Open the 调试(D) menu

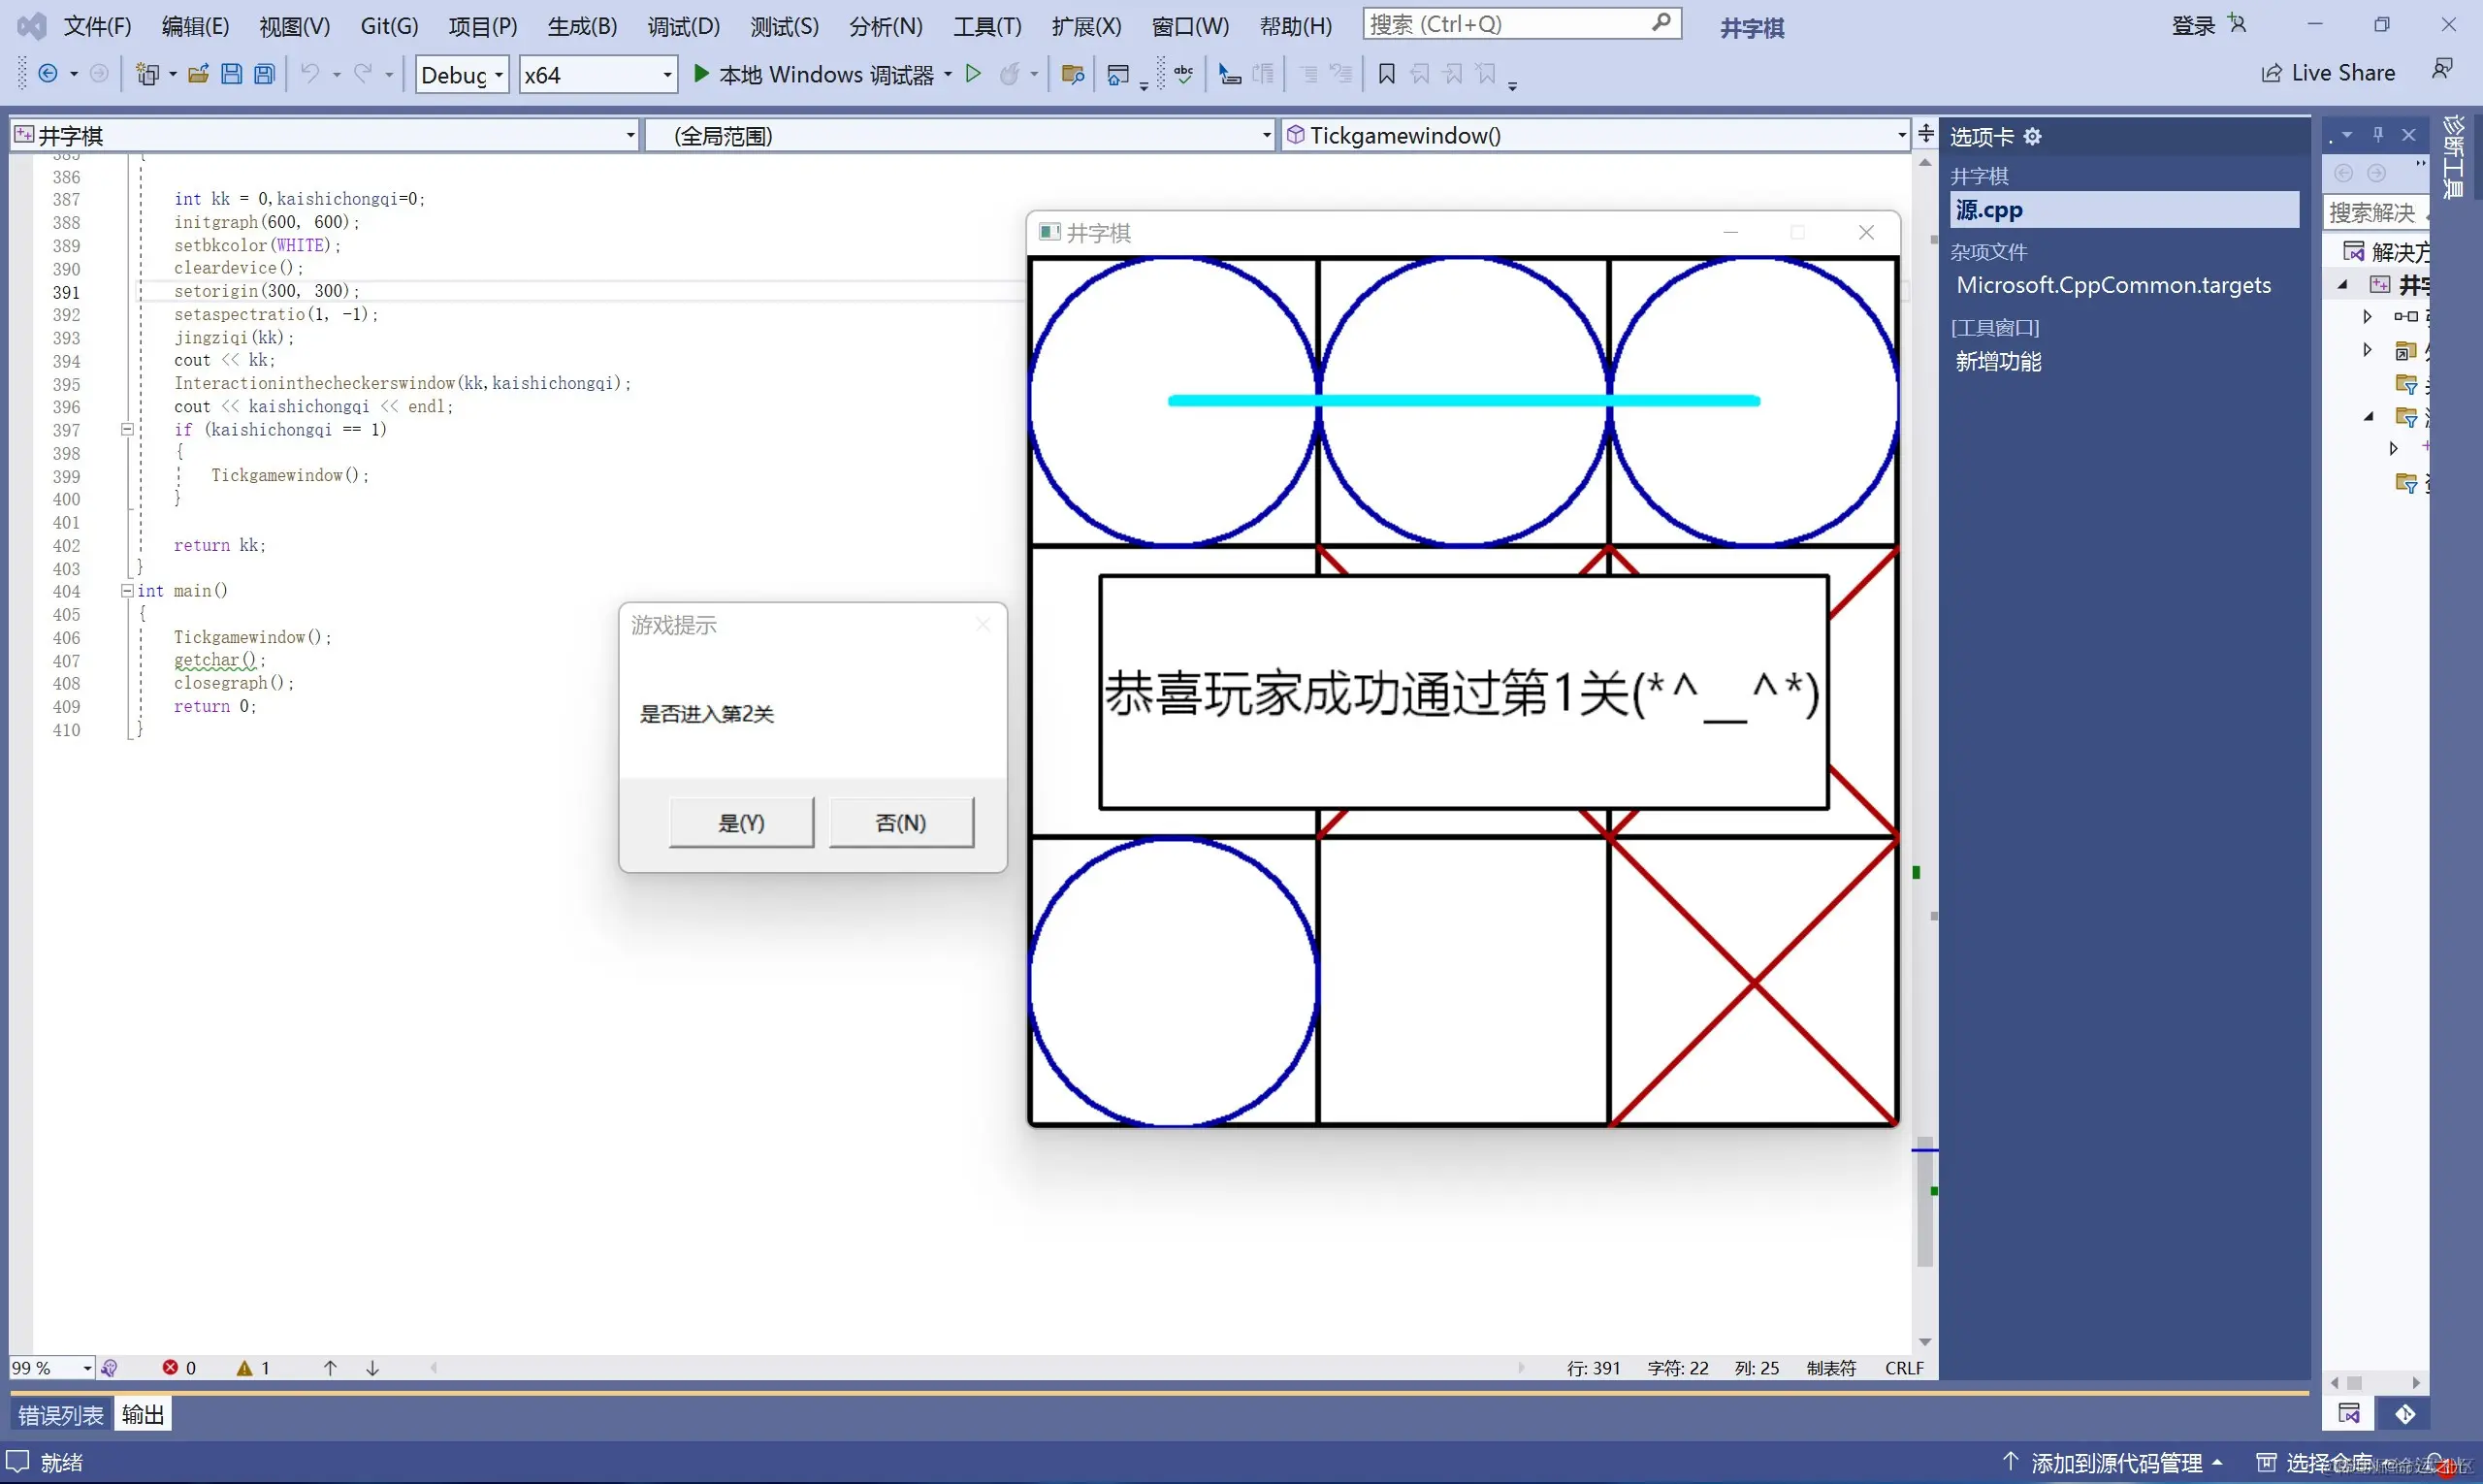pyautogui.click(x=683, y=26)
